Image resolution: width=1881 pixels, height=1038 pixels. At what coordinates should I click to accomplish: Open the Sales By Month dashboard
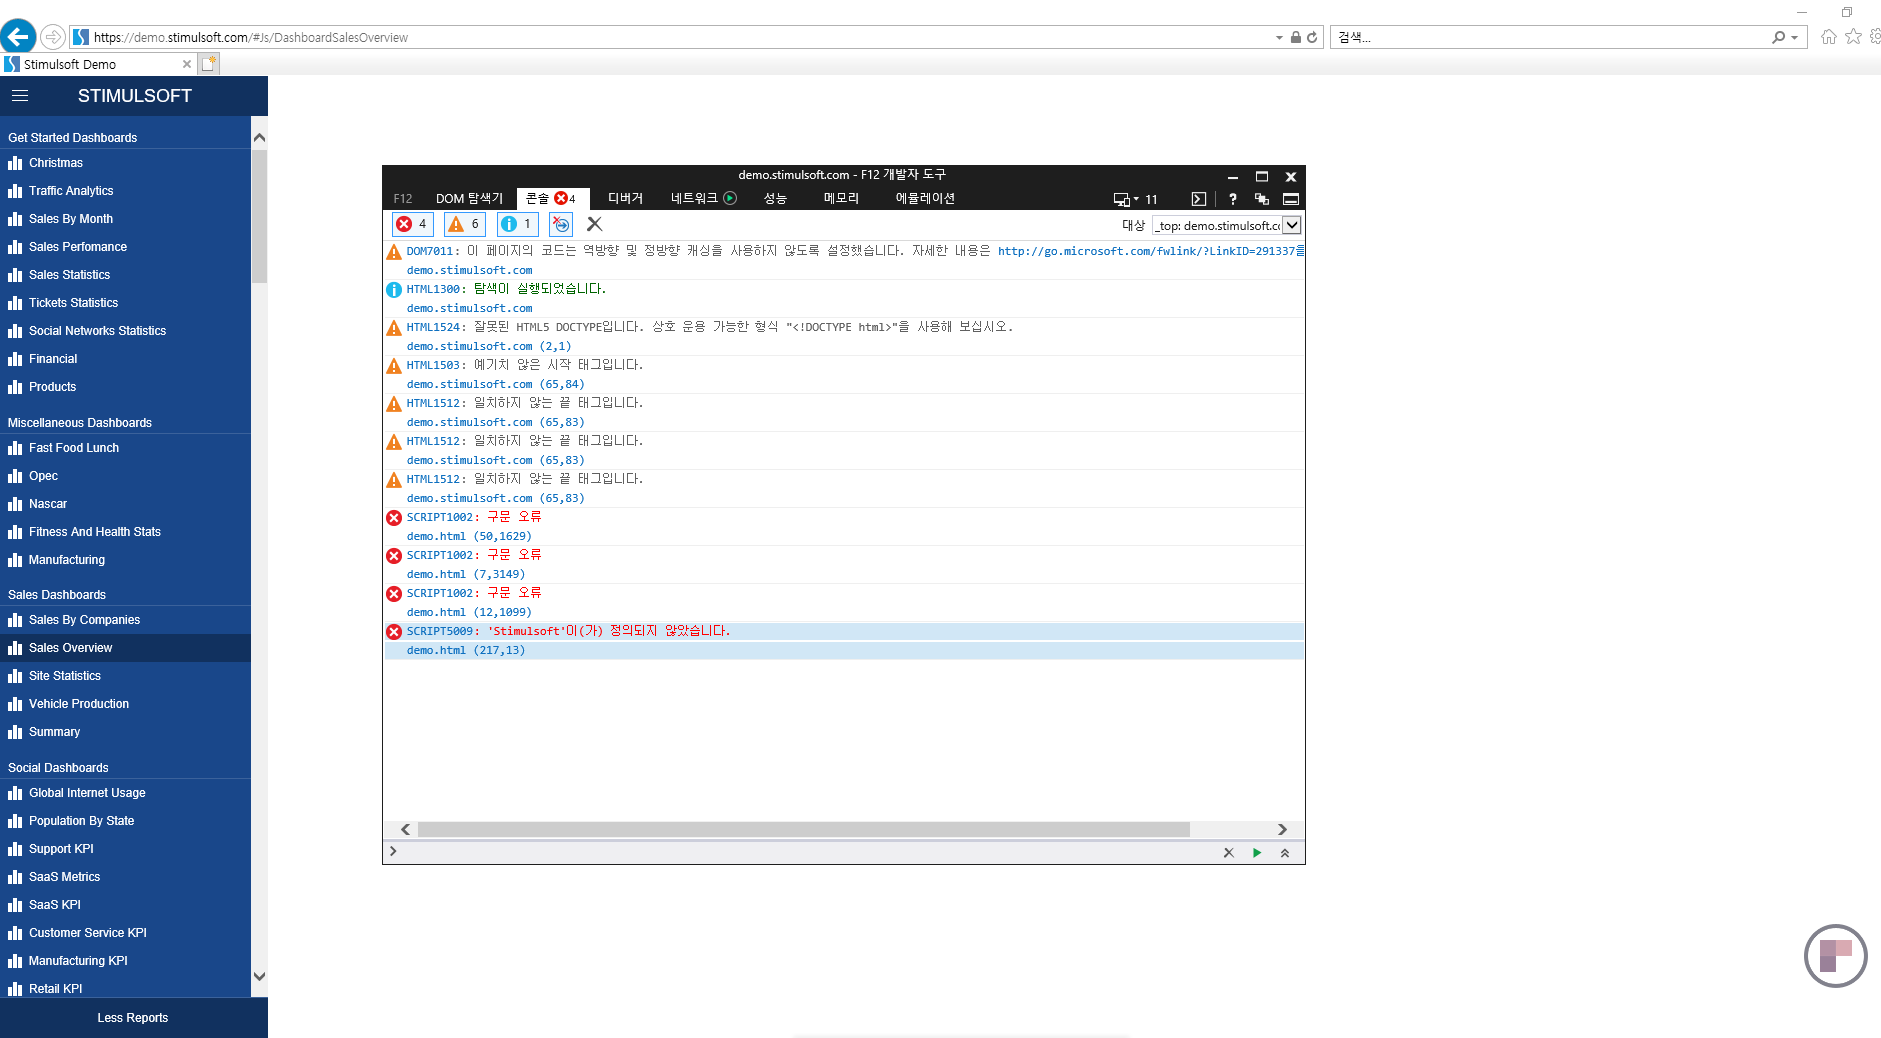click(125, 219)
